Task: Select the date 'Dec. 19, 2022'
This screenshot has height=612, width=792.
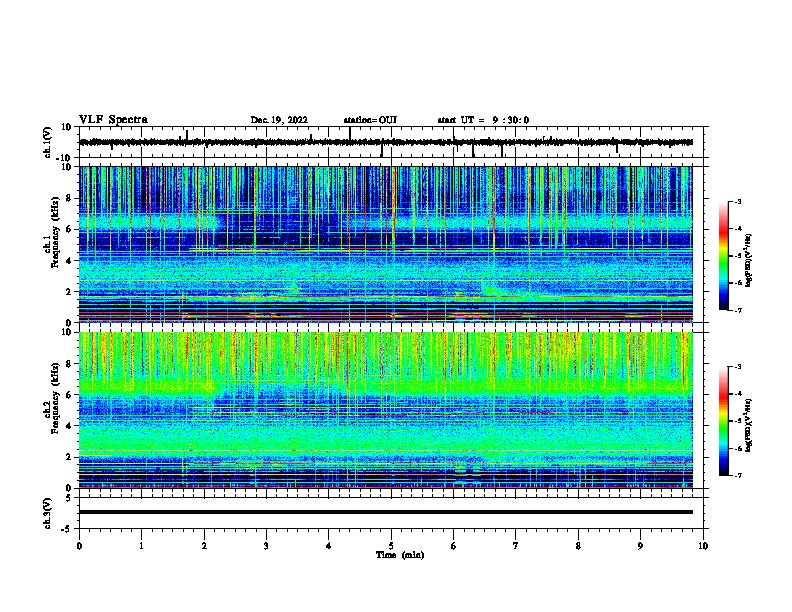Action: coord(279,120)
